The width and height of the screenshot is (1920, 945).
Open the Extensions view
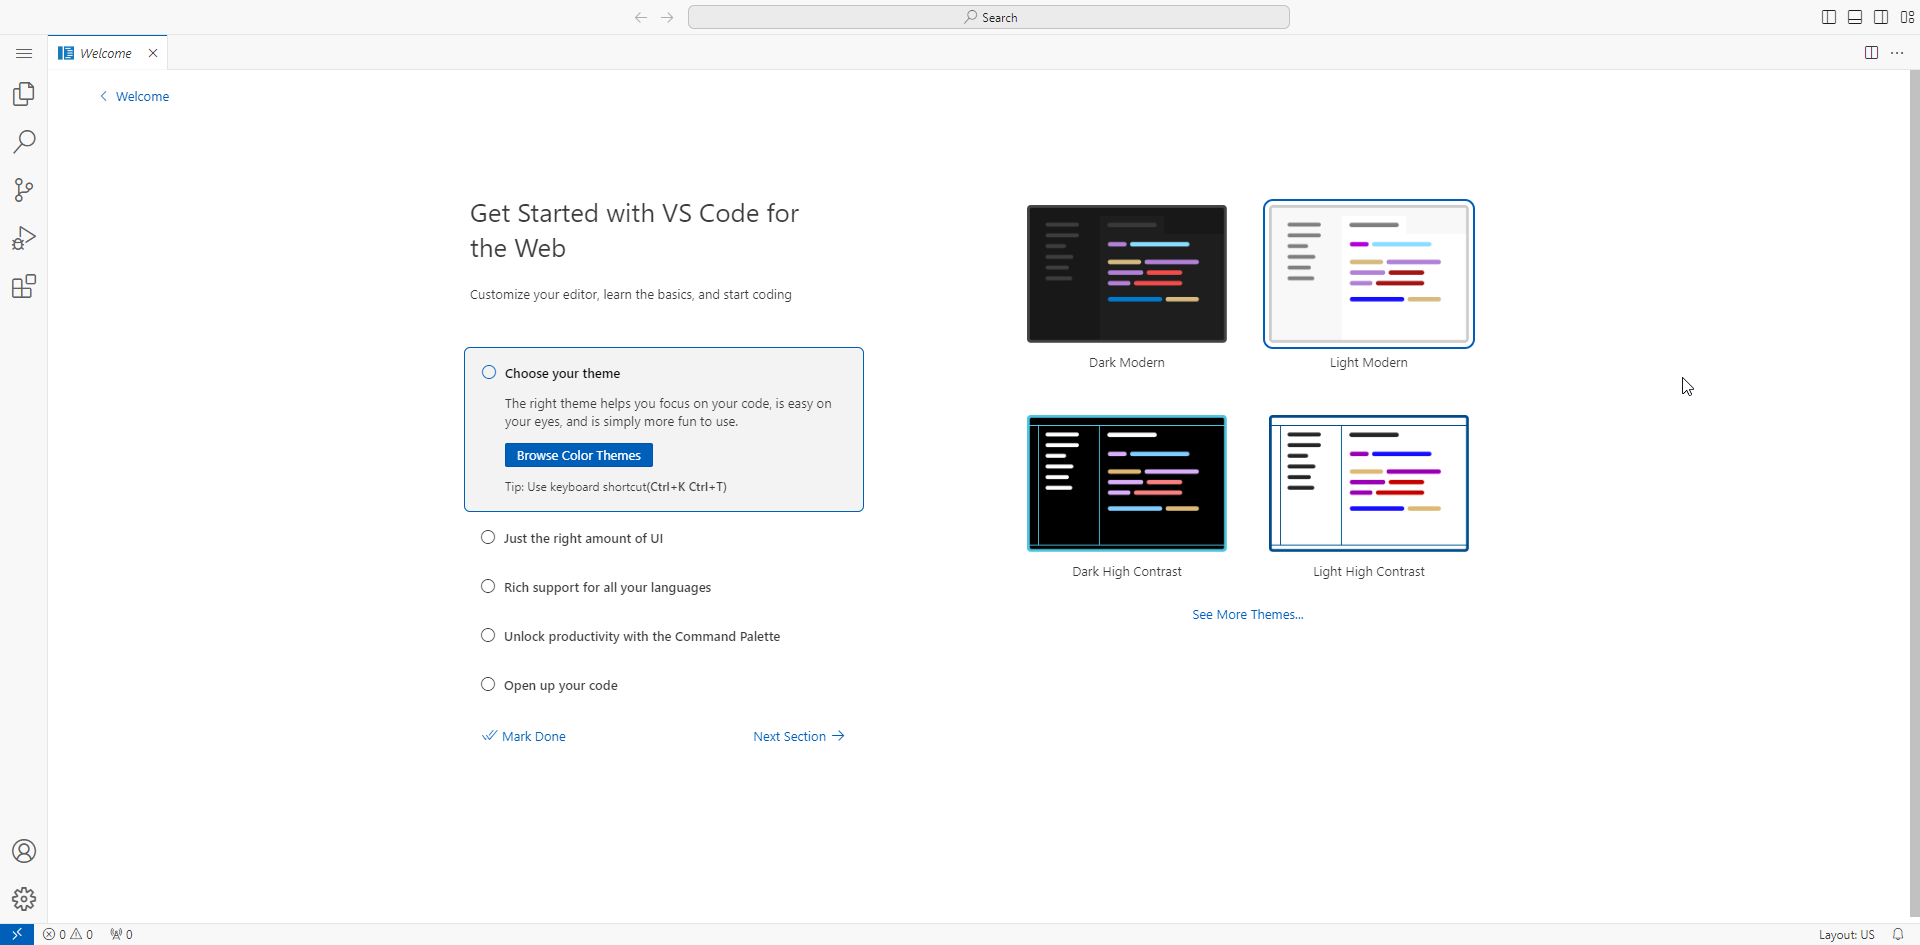24,287
